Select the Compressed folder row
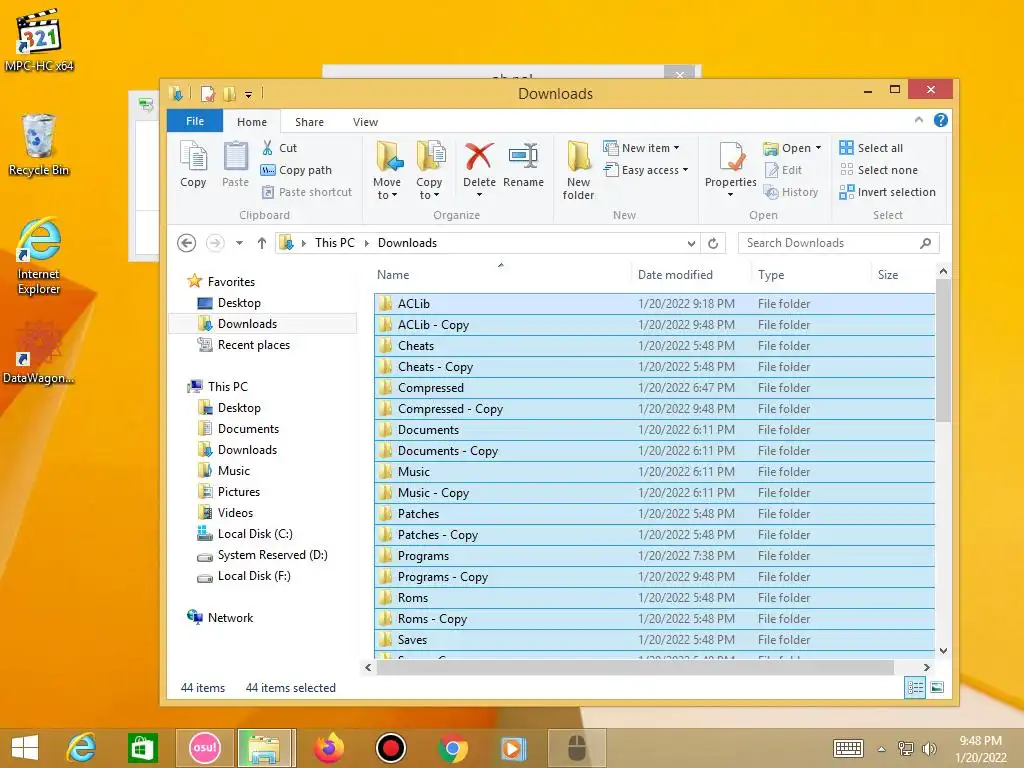This screenshot has height=768, width=1024. tap(654, 388)
